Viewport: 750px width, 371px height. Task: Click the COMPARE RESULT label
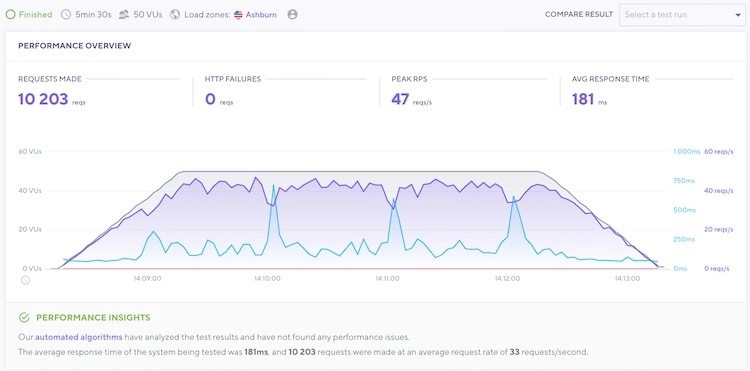coord(579,14)
